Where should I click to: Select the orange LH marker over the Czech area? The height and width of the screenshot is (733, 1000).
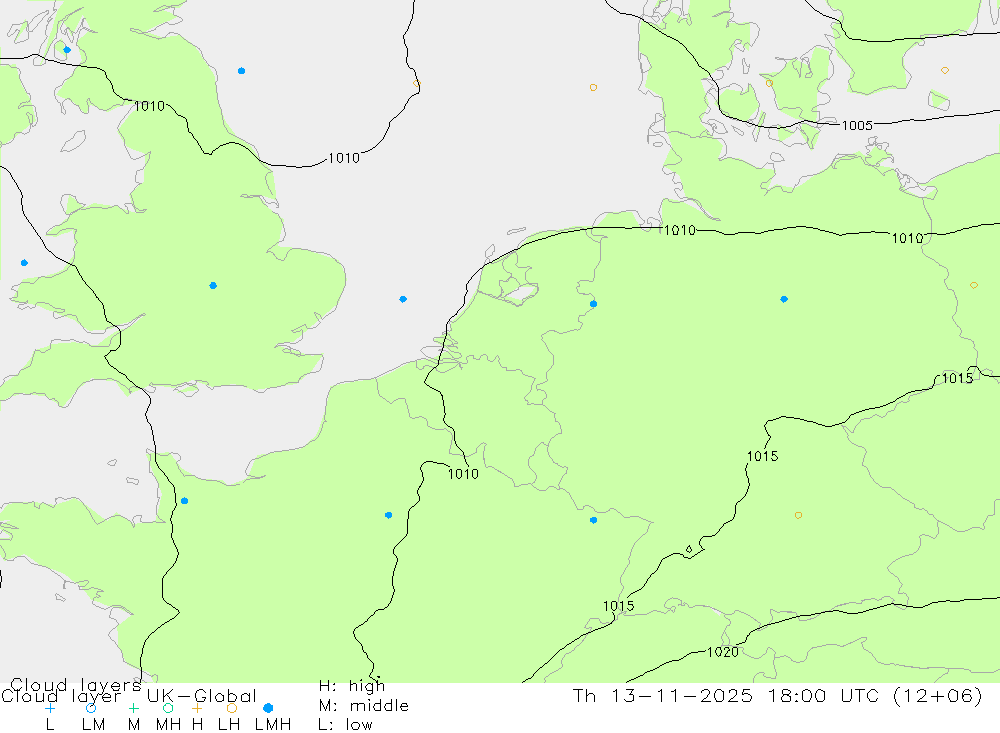pyautogui.click(x=798, y=515)
